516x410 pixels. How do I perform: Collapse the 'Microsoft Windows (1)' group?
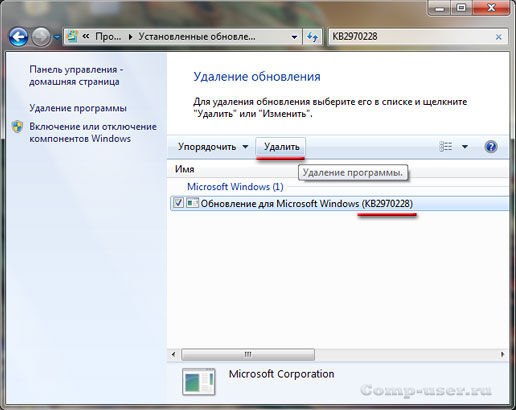[235, 187]
